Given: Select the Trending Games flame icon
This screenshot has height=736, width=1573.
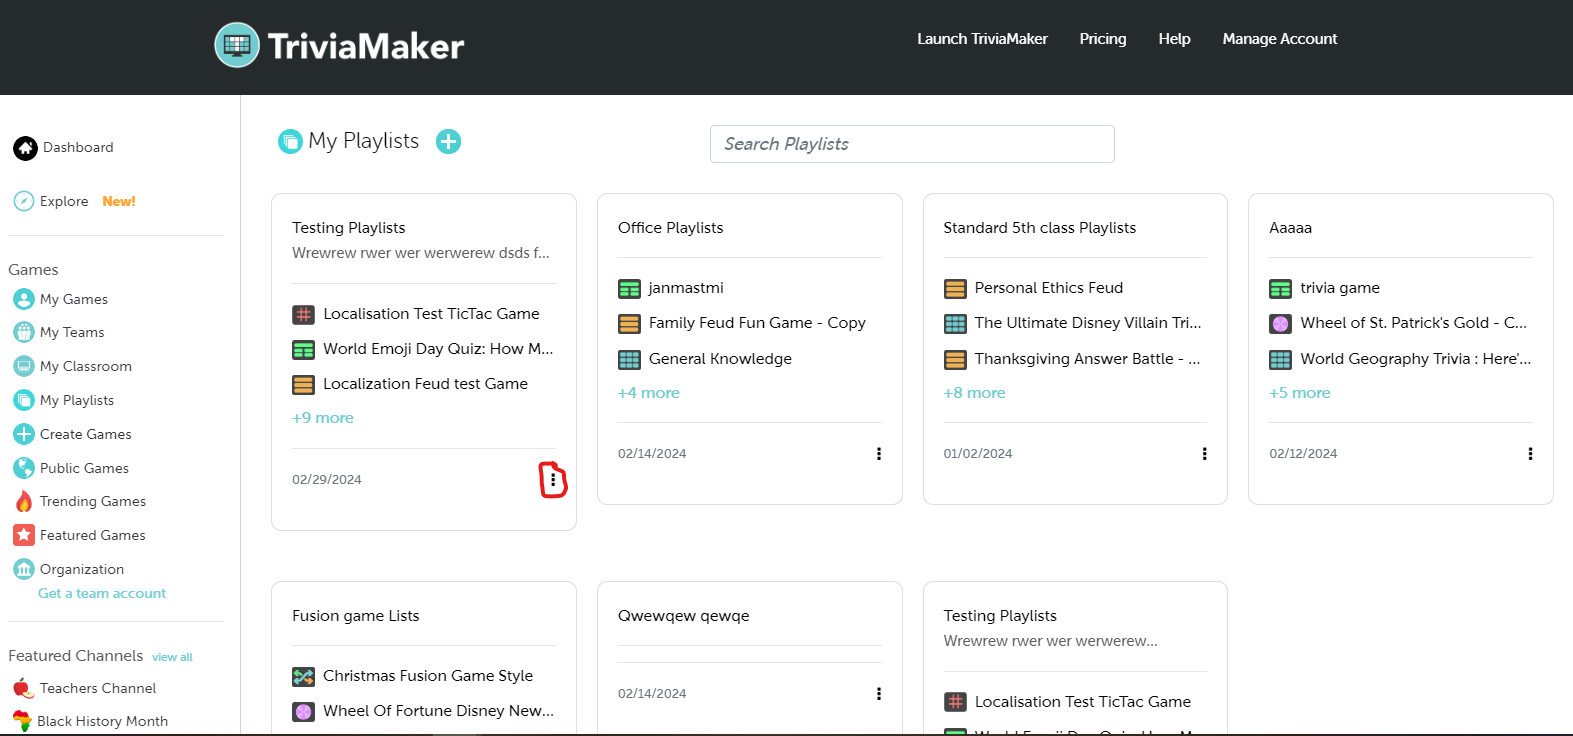Looking at the screenshot, I should point(24,501).
